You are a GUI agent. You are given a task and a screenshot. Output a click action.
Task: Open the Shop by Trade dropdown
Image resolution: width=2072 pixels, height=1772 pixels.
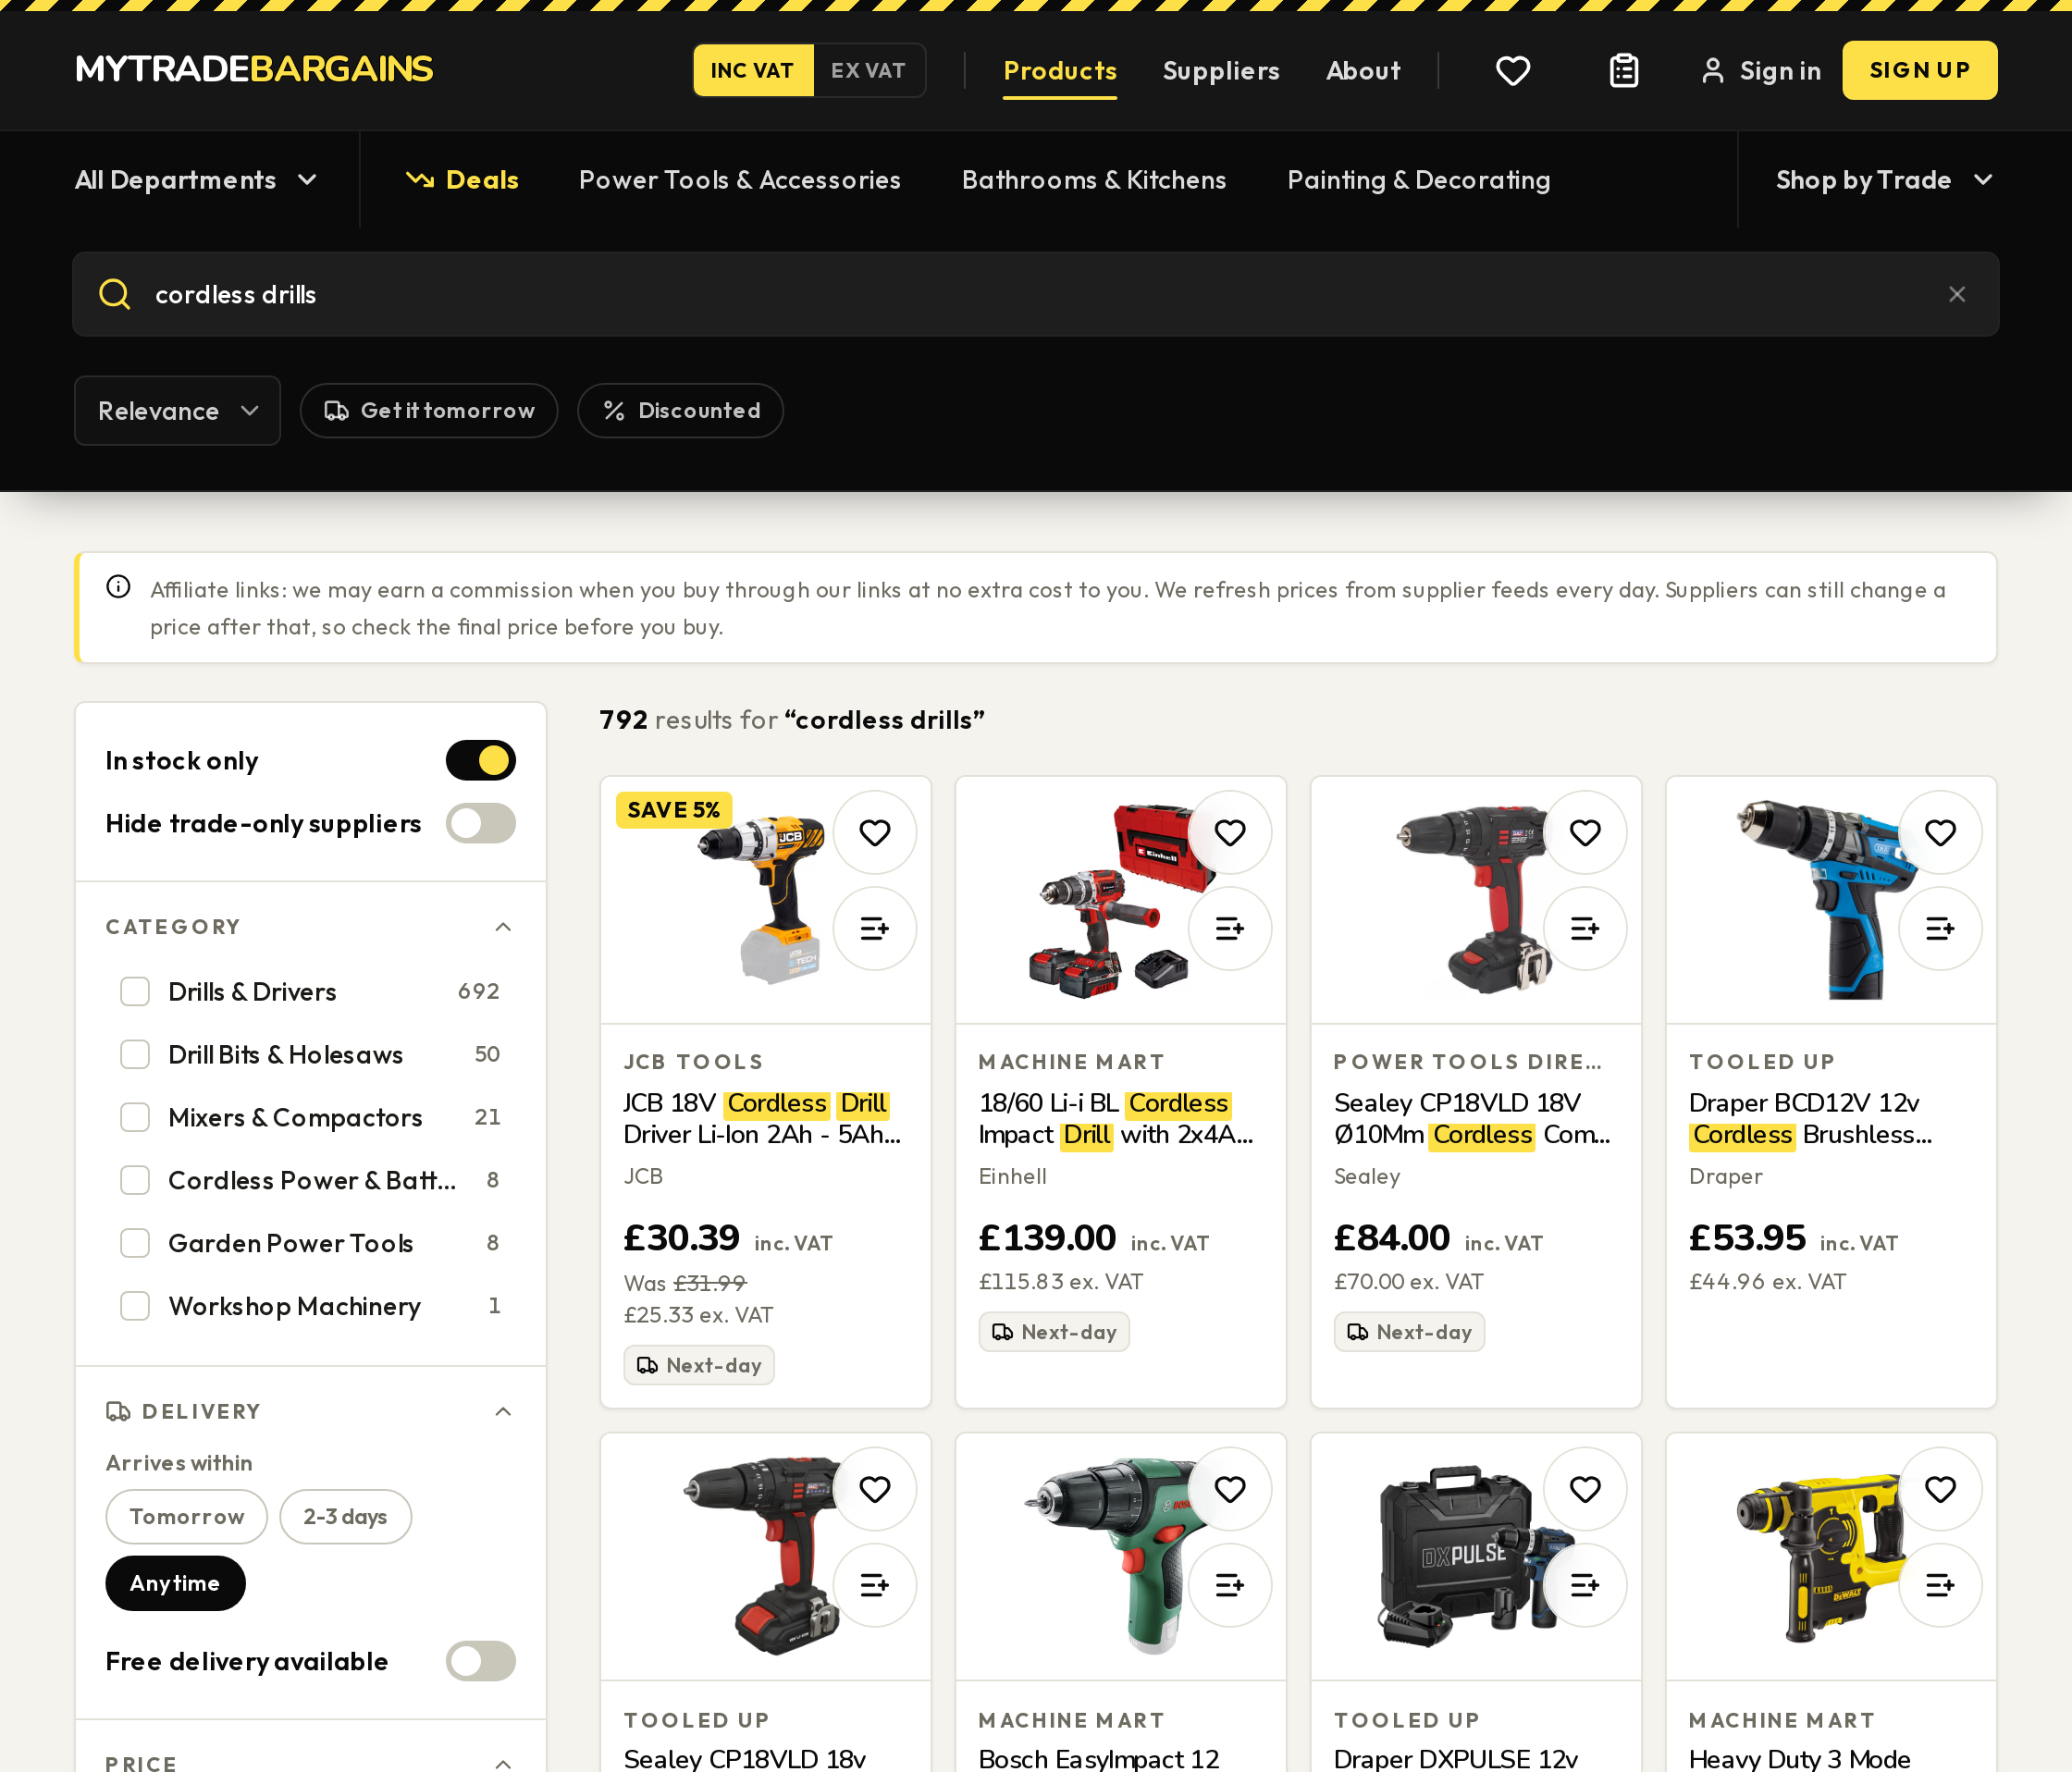[x=1884, y=180]
